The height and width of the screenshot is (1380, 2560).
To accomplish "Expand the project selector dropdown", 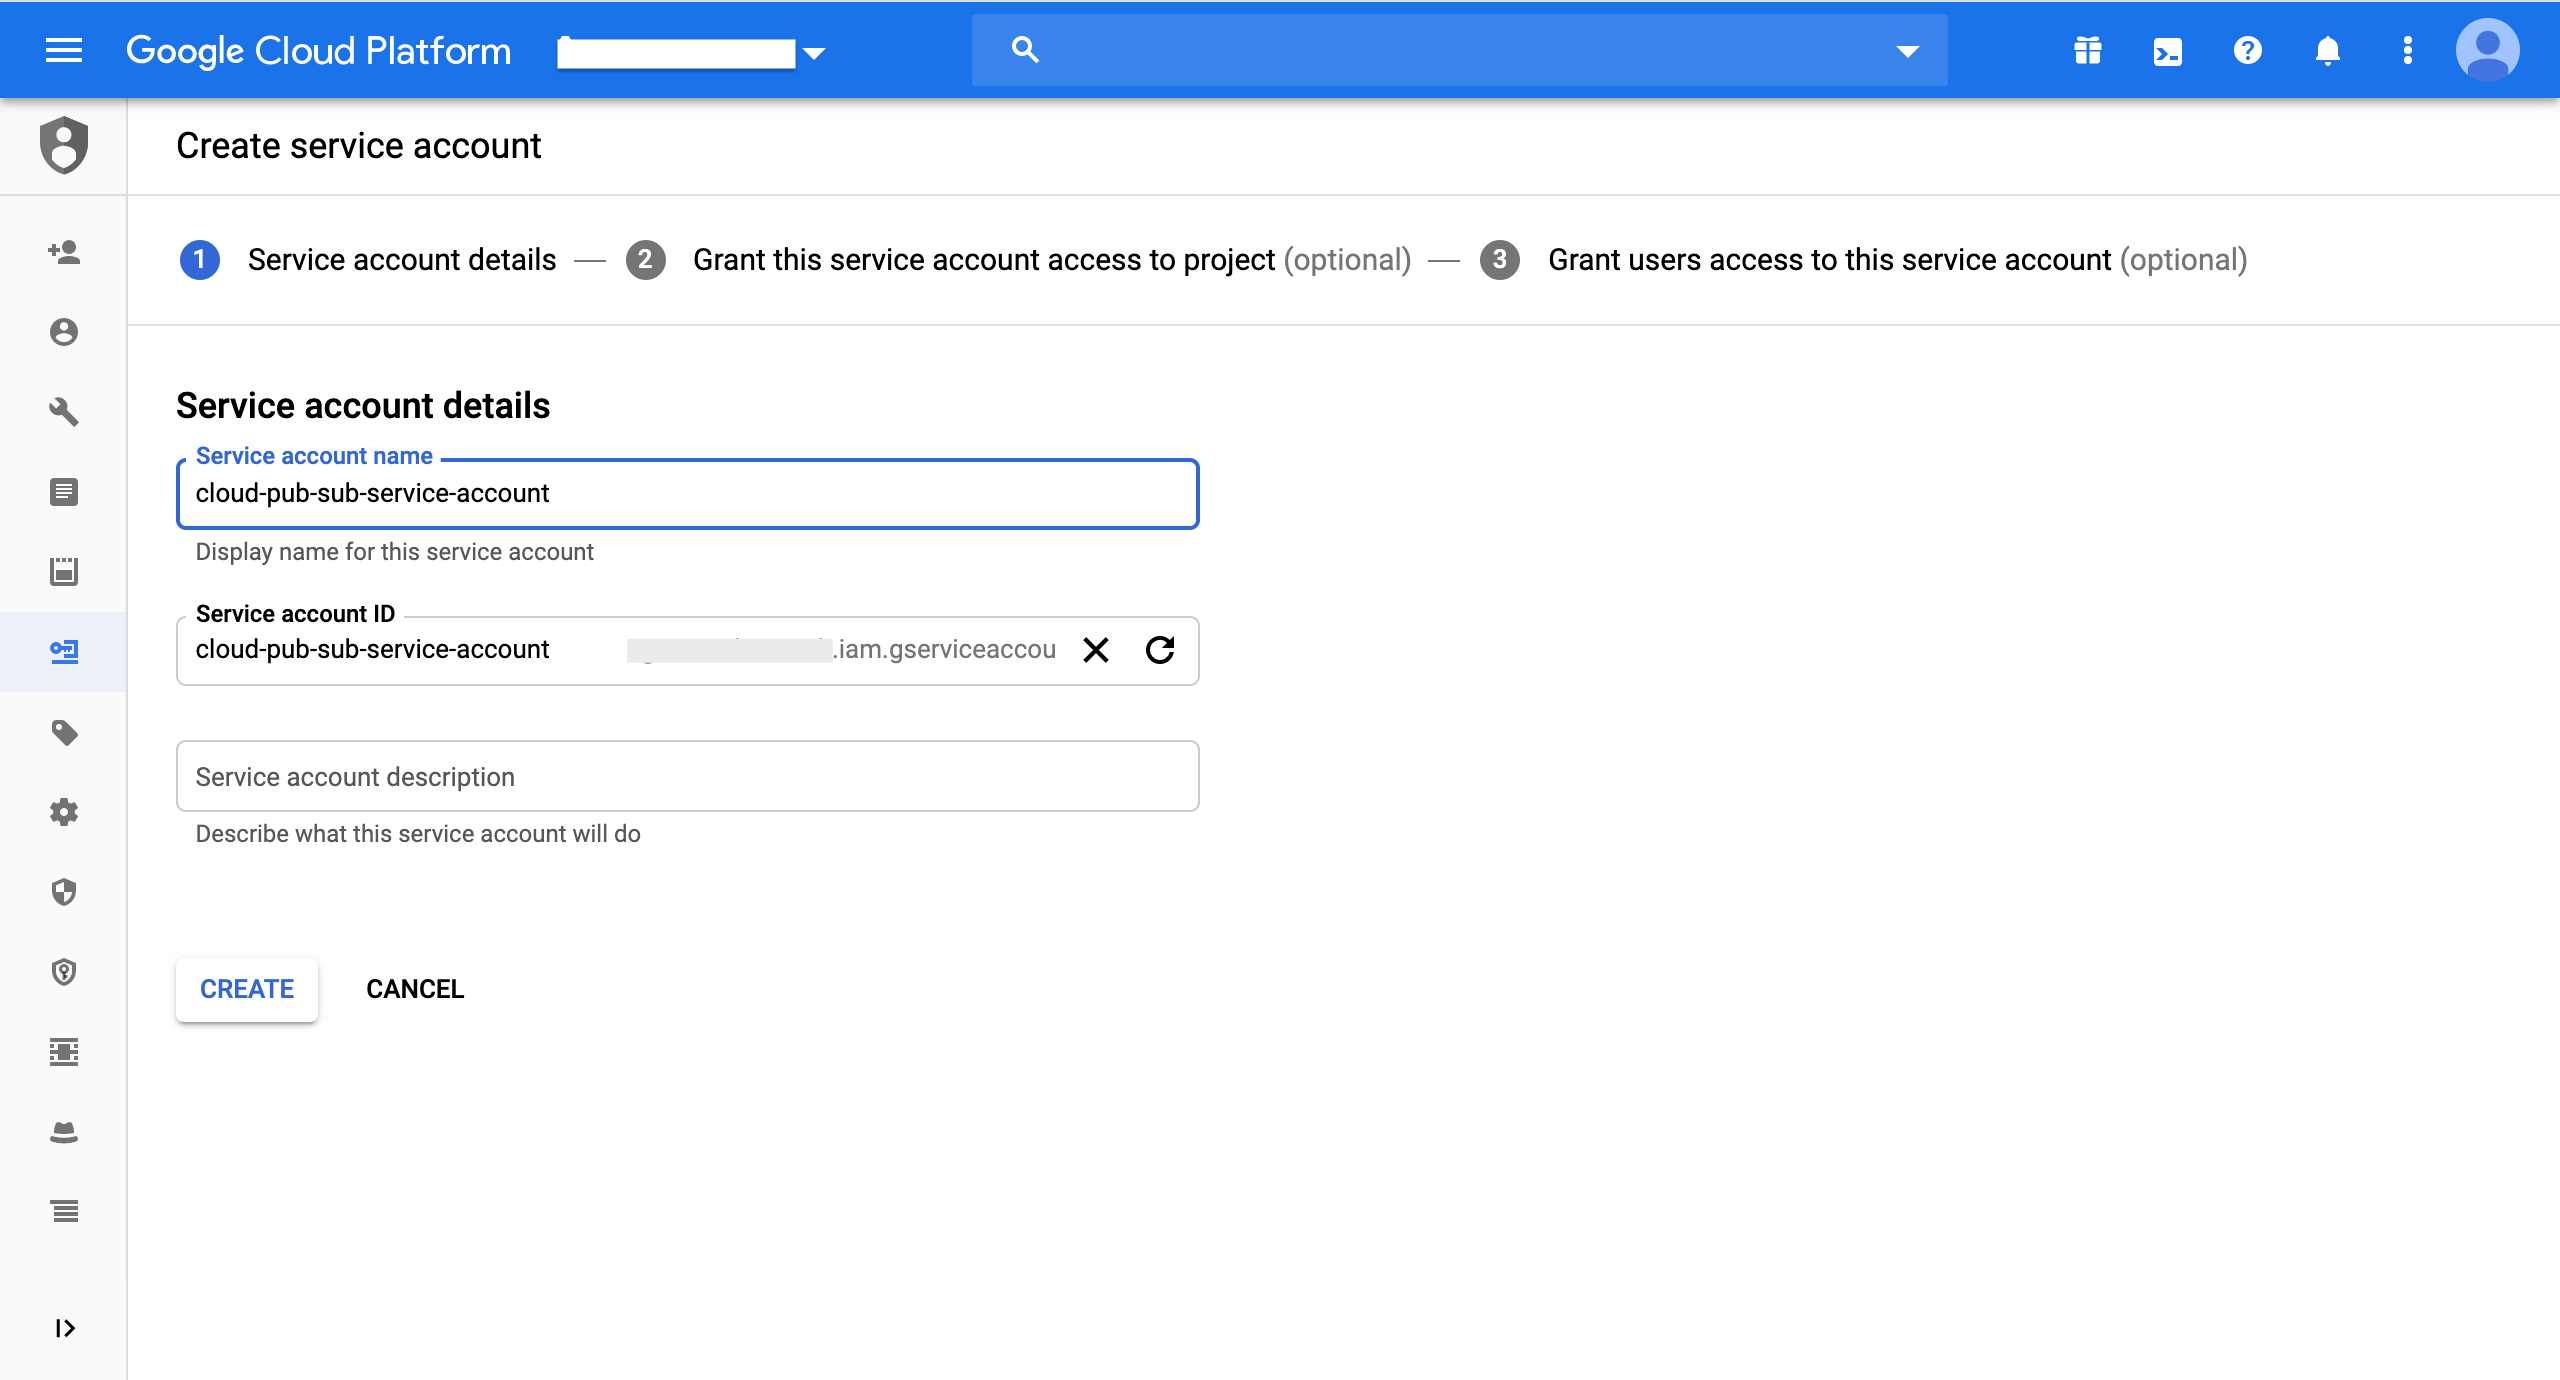I will tap(814, 53).
